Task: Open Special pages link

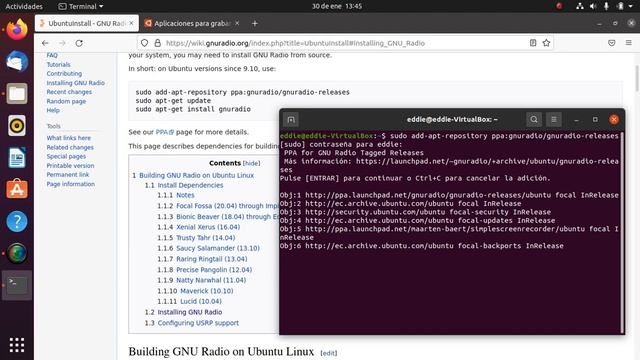Action: pyautogui.click(x=66, y=156)
